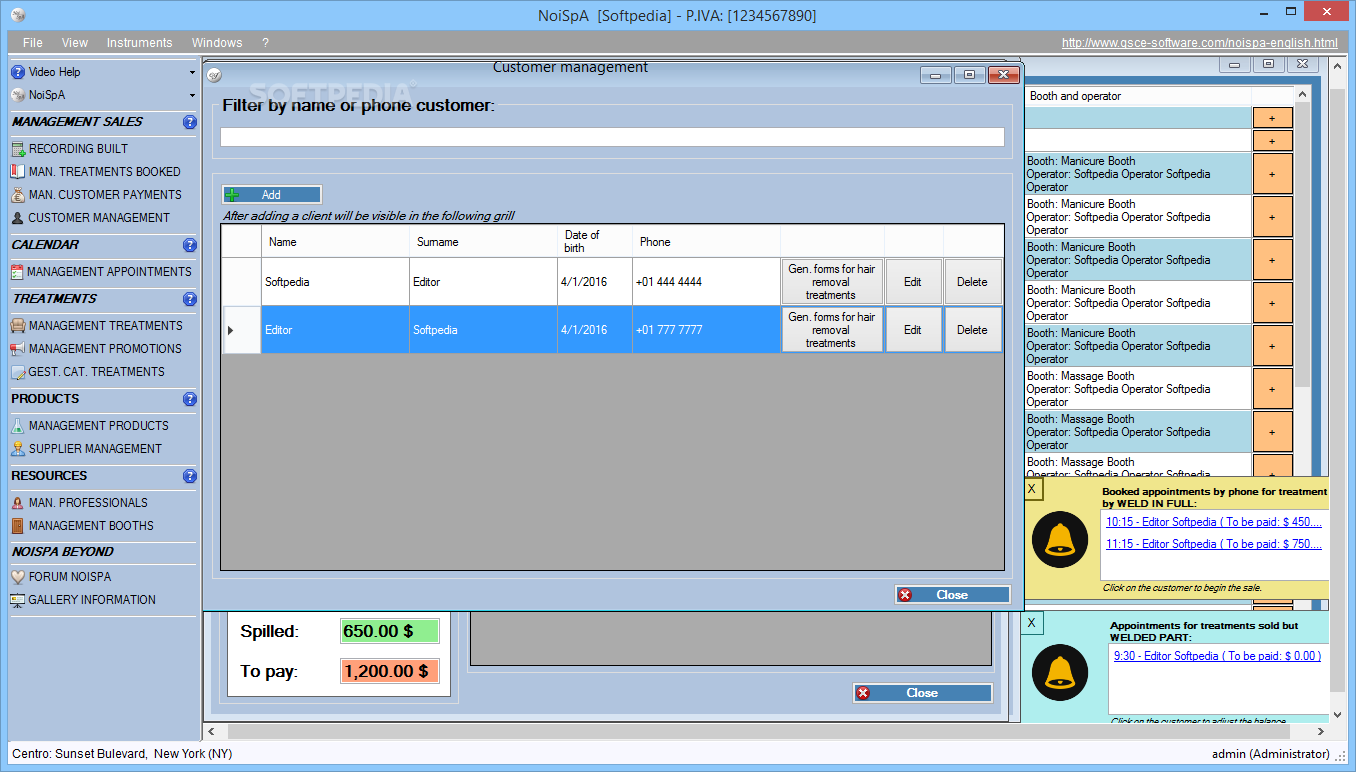The height and width of the screenshot is (772, 1356).
Task: Open the gsce-software.com website link
Action: pyautogui.click(x=1199, y=43)
